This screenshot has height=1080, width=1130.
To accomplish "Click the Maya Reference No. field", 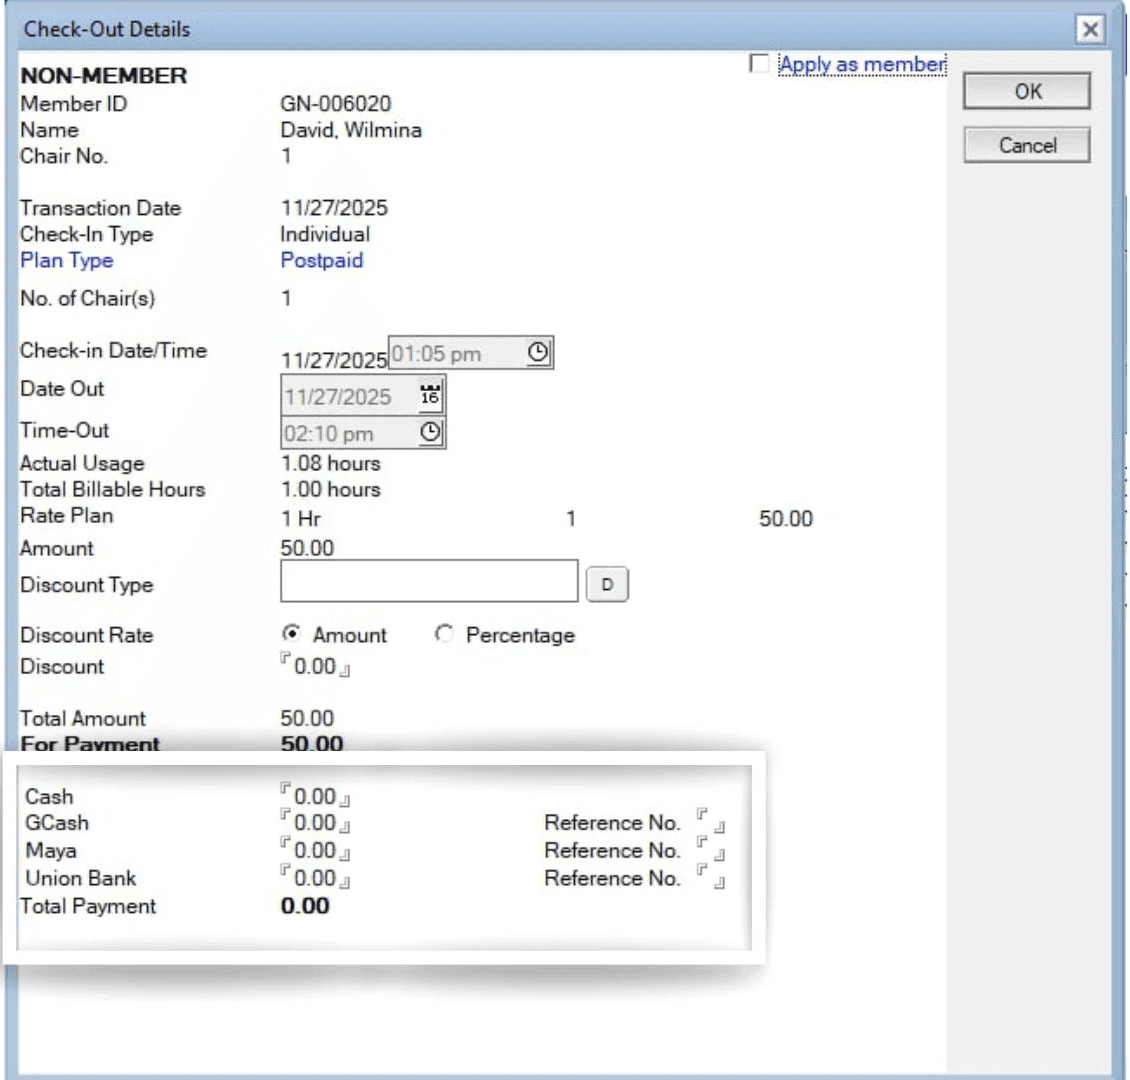I will 711,849.
